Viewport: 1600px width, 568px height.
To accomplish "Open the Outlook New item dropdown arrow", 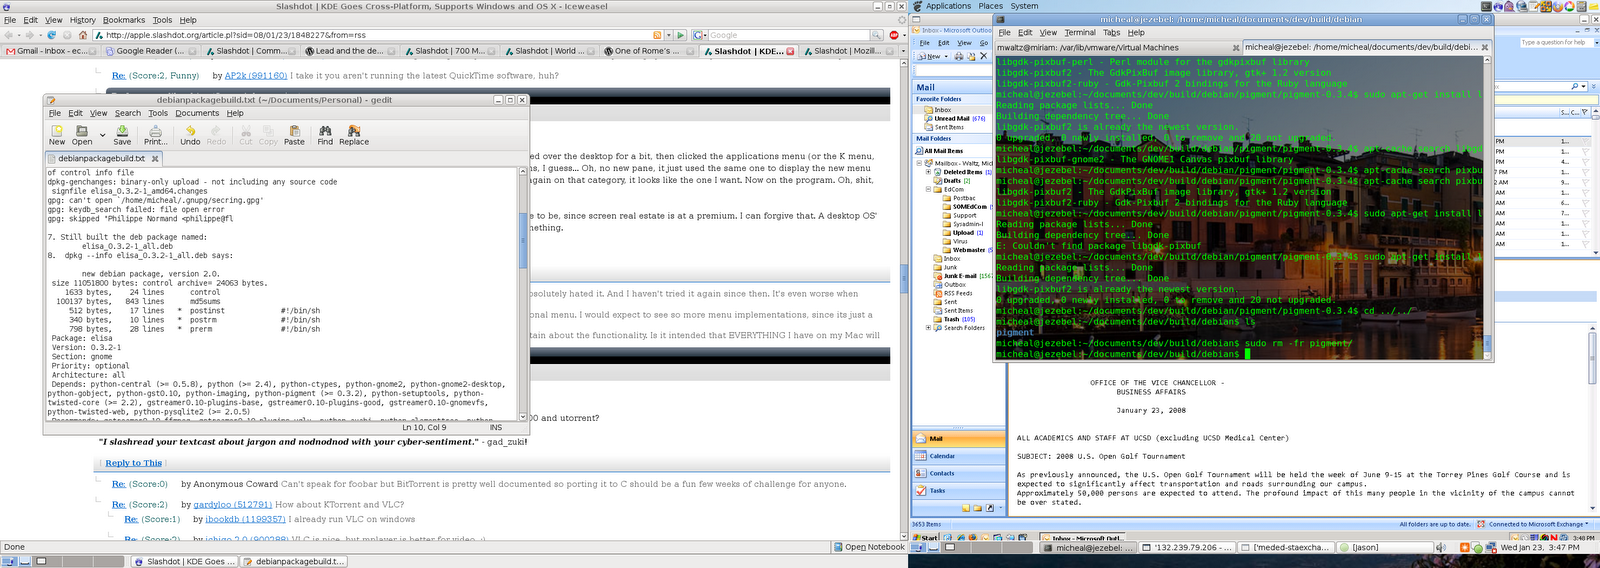I will pyautogui.click(x=945, y=57).
